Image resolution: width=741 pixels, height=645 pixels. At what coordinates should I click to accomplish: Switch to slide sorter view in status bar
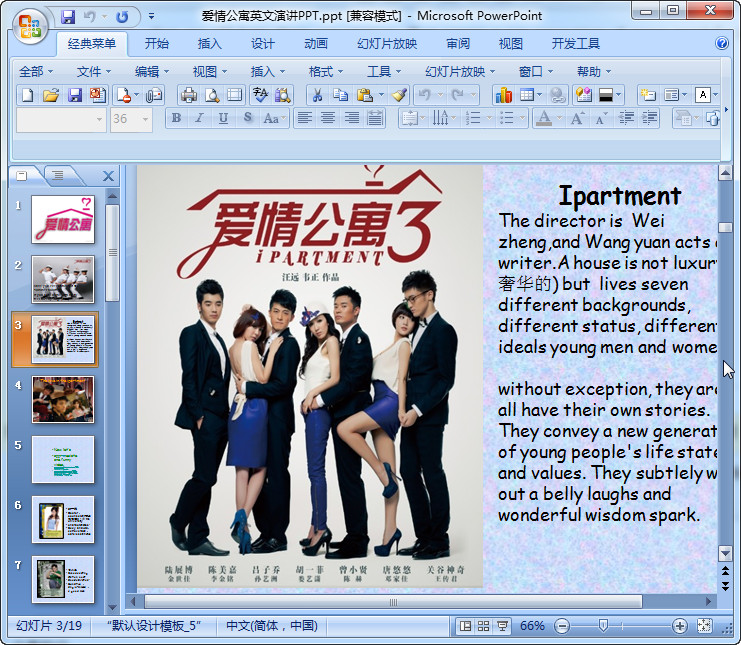pos(483,626)
